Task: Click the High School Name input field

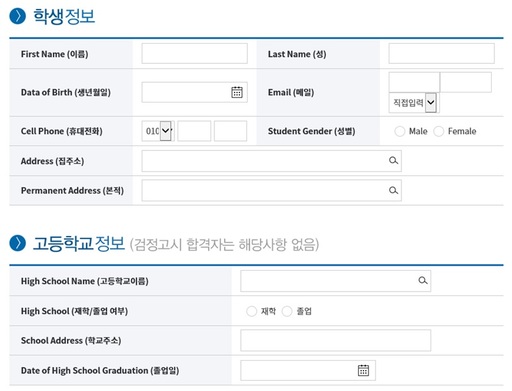Action: 335,281
